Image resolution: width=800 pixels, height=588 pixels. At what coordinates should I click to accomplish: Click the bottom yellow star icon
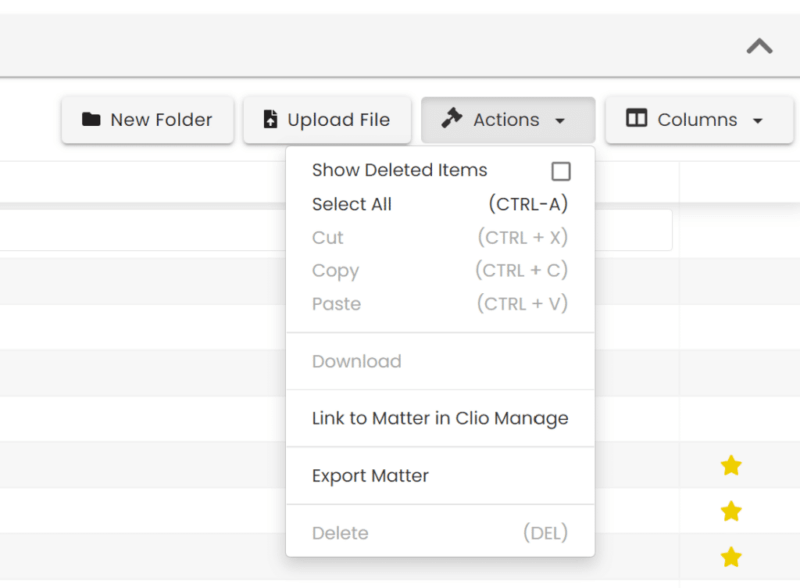pyautogui.click(x=731, y=556)
